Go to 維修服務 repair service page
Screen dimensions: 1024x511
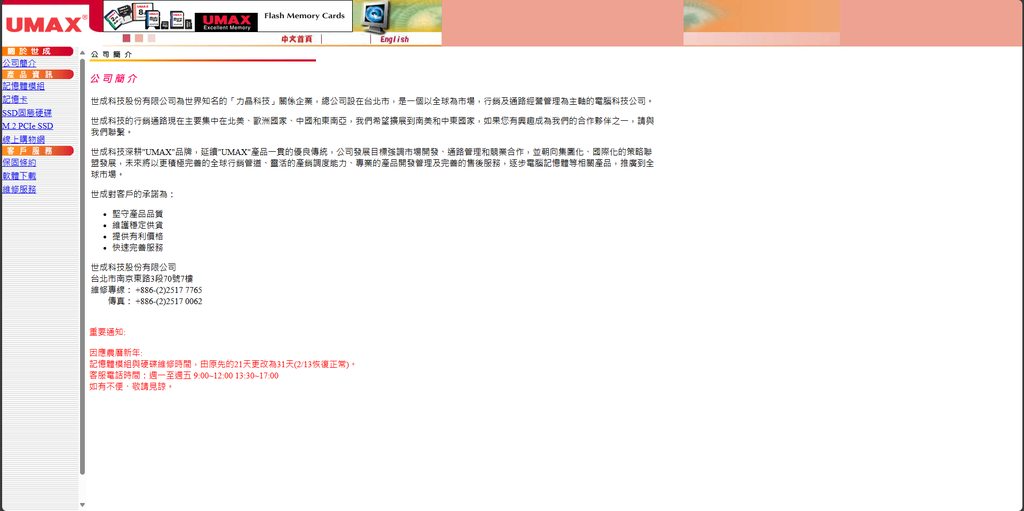[19, 189]
